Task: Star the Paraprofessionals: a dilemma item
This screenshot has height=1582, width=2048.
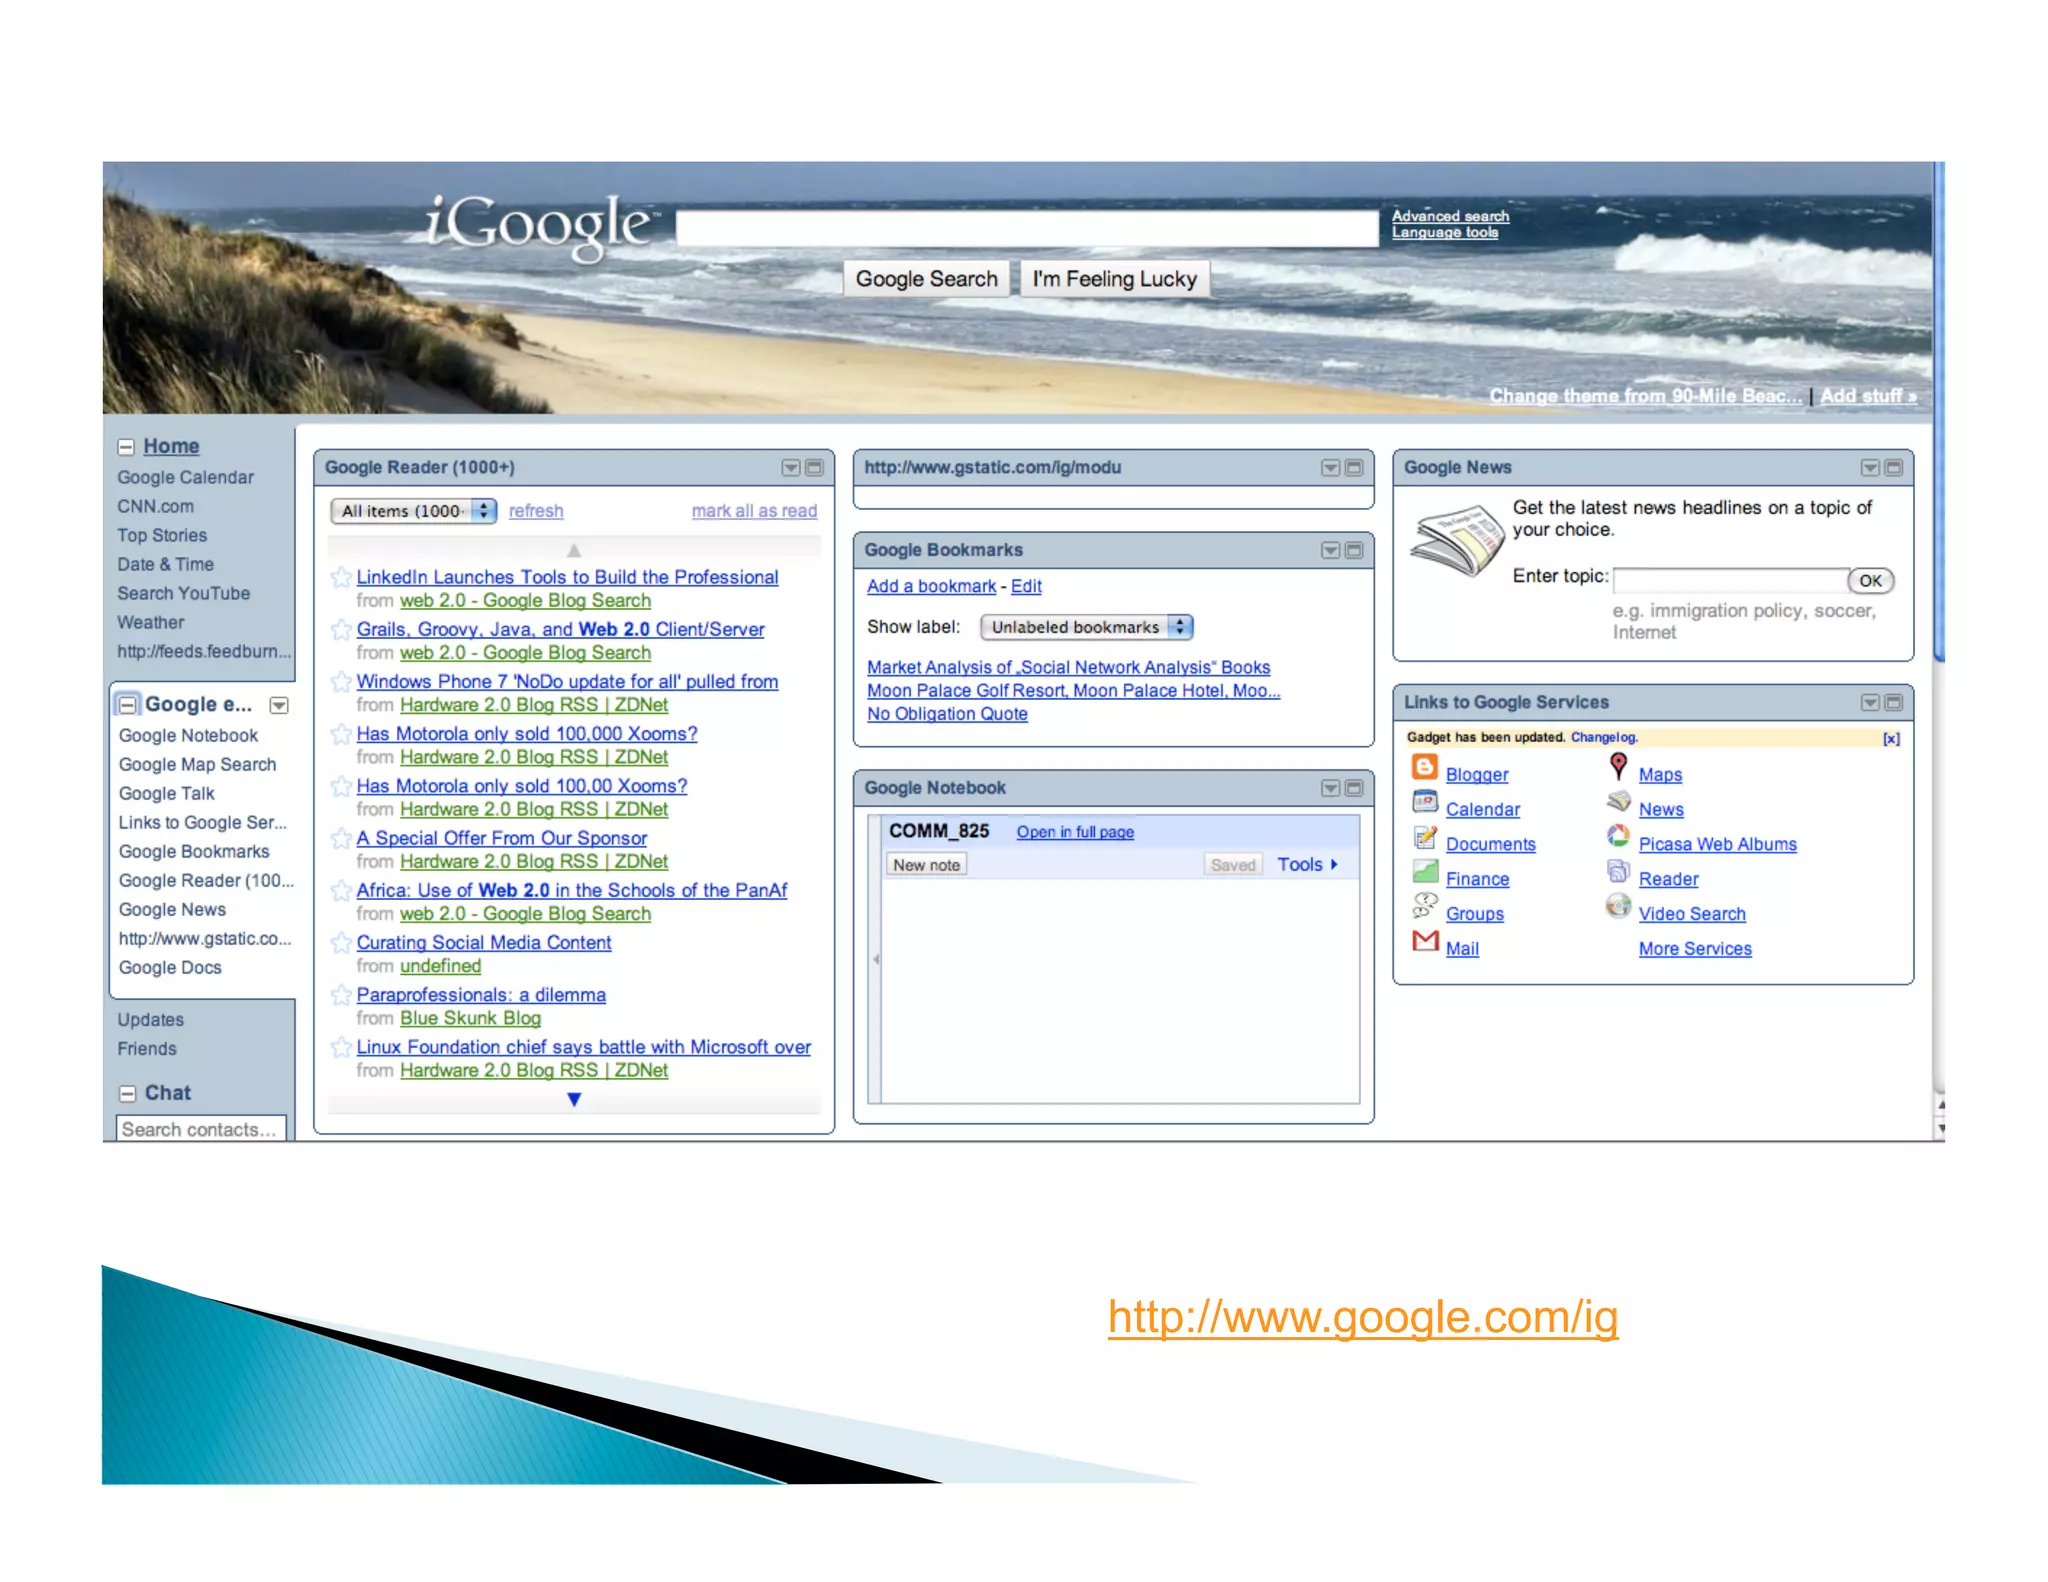Action: point(341,995)
